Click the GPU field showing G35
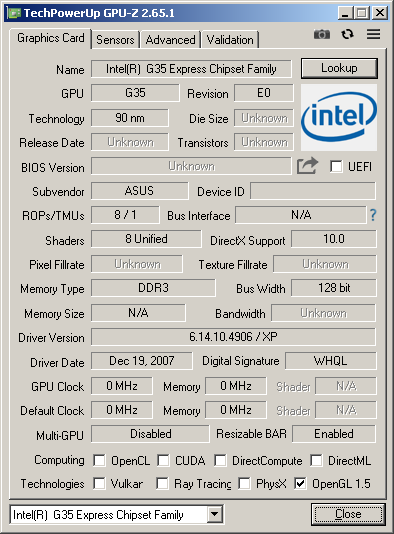The image size is (394, 534). pos(135,93)
